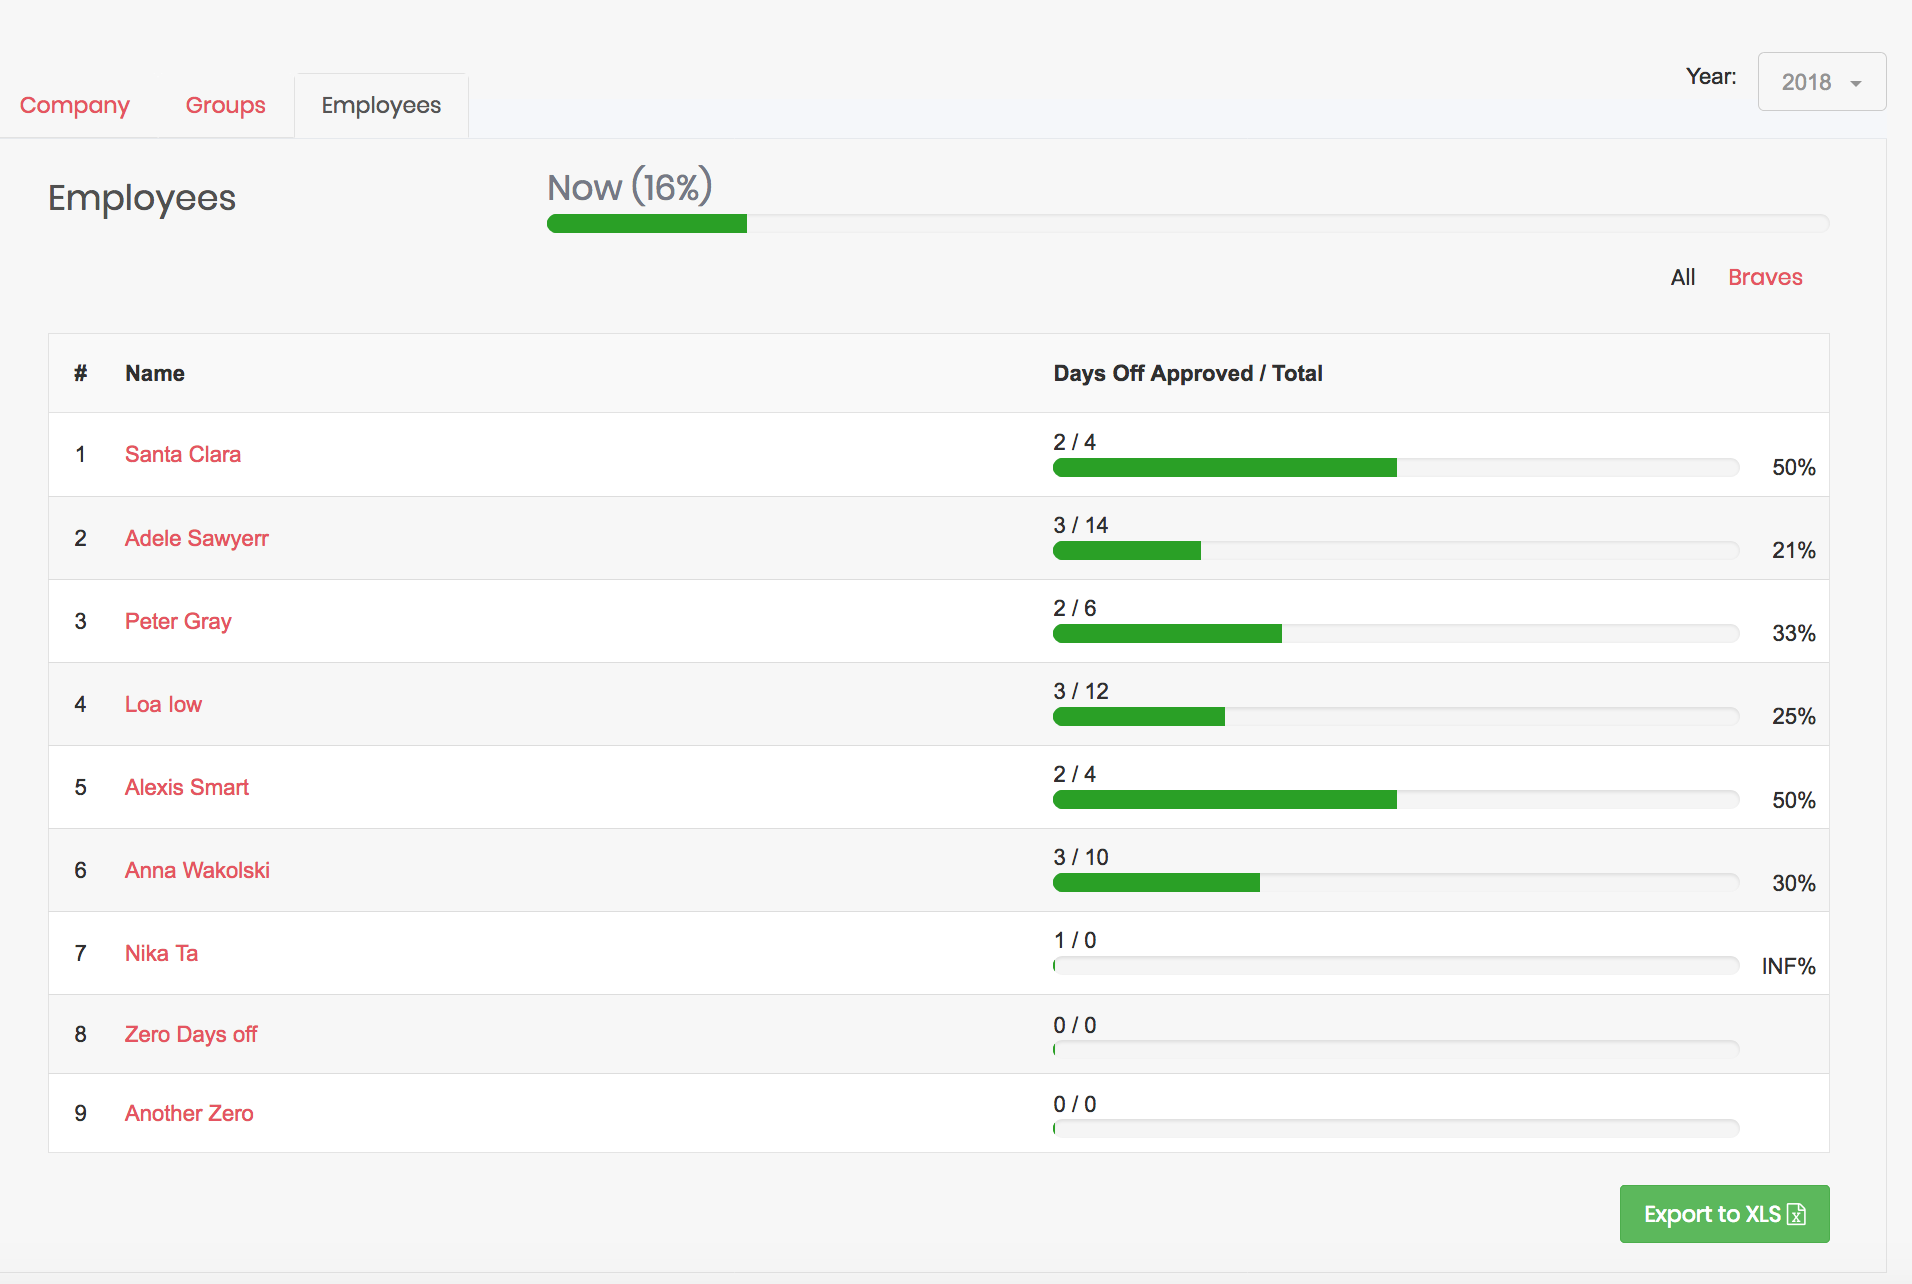This screenshot has width=1912, height=1284.
Task: Open Anna Wakolski's profile
Action: [197, 870]
